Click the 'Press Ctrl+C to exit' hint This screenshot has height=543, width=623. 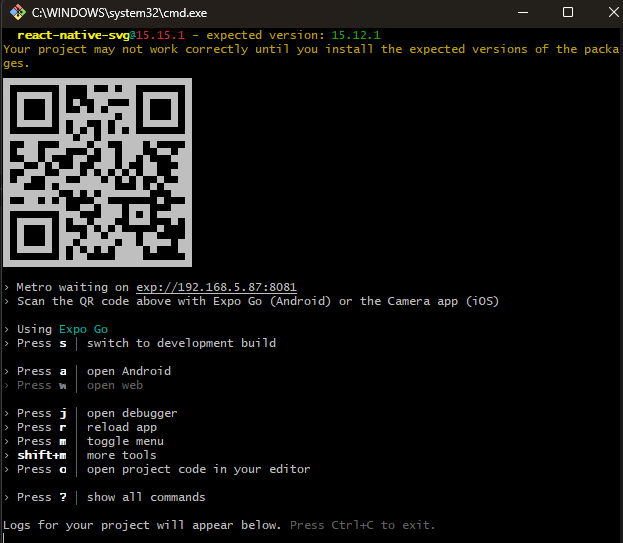pyautogui.click(x=362, y=525)
